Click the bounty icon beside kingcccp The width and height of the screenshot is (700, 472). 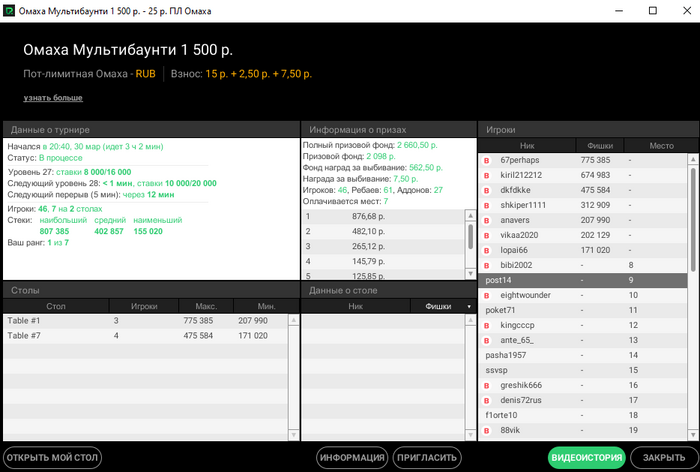click(487, 326)
